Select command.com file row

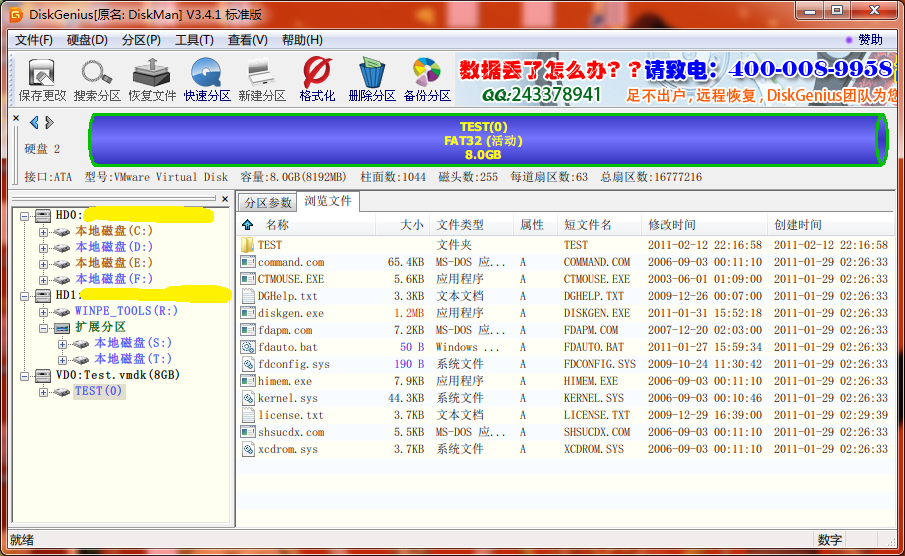coord(566,262)
